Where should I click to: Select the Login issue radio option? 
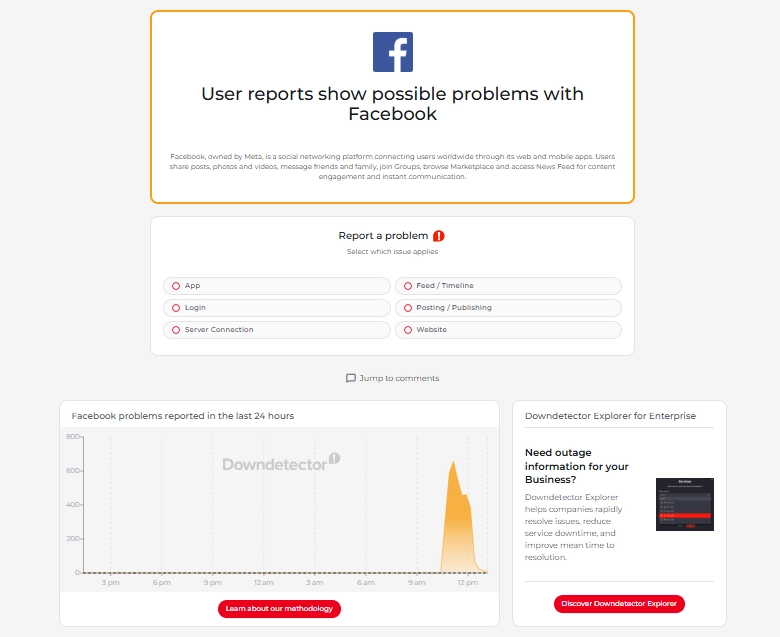click(277, 308)
